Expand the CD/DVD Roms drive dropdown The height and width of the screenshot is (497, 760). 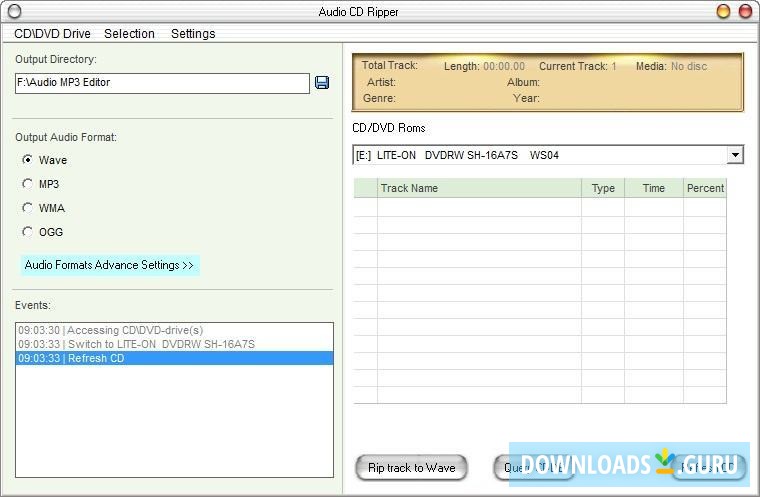(x=735, y=155)
